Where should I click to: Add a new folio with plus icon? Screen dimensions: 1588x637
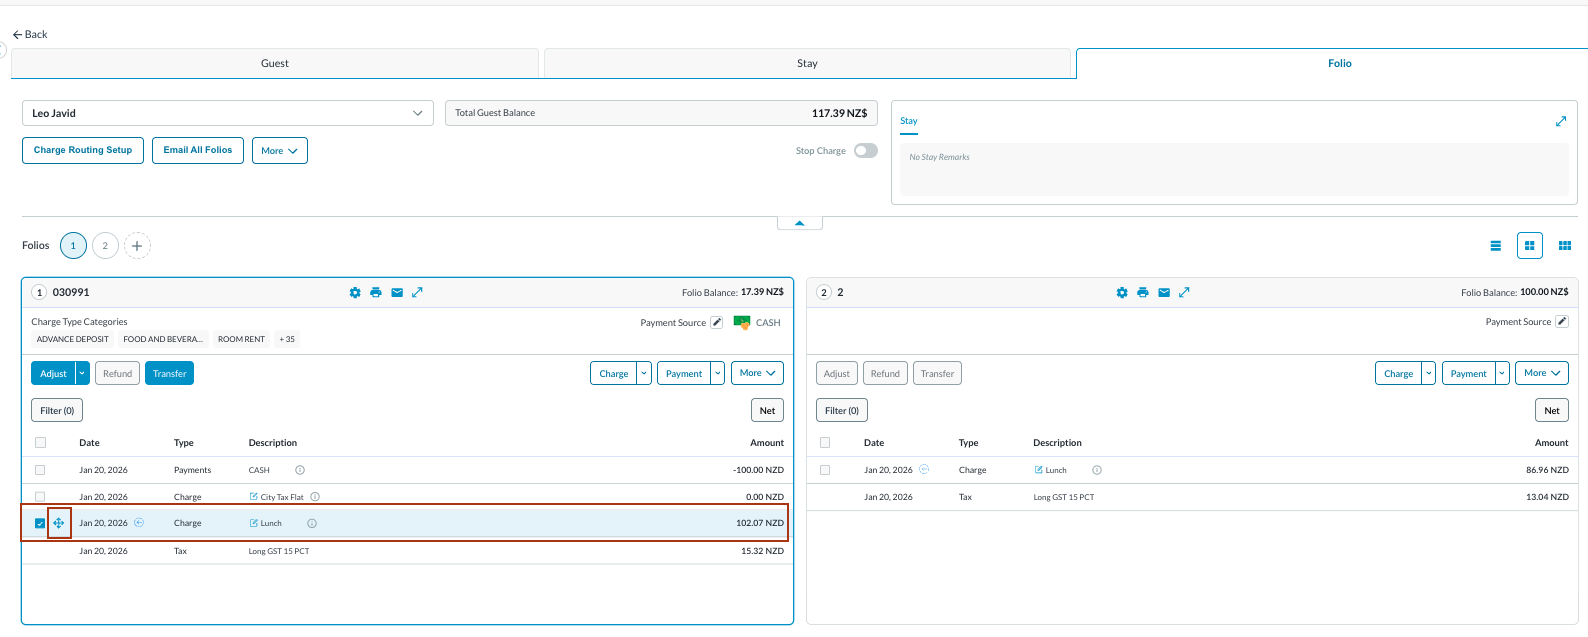[137, 246]
